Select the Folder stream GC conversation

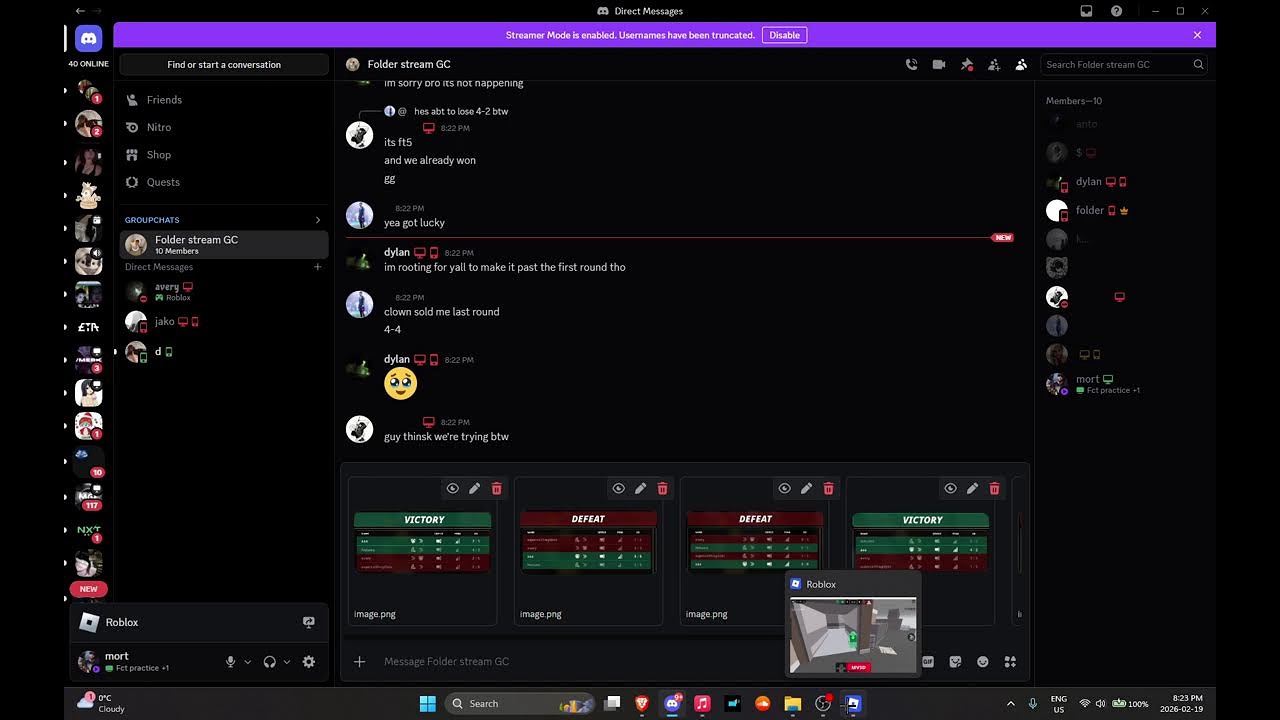224,244
